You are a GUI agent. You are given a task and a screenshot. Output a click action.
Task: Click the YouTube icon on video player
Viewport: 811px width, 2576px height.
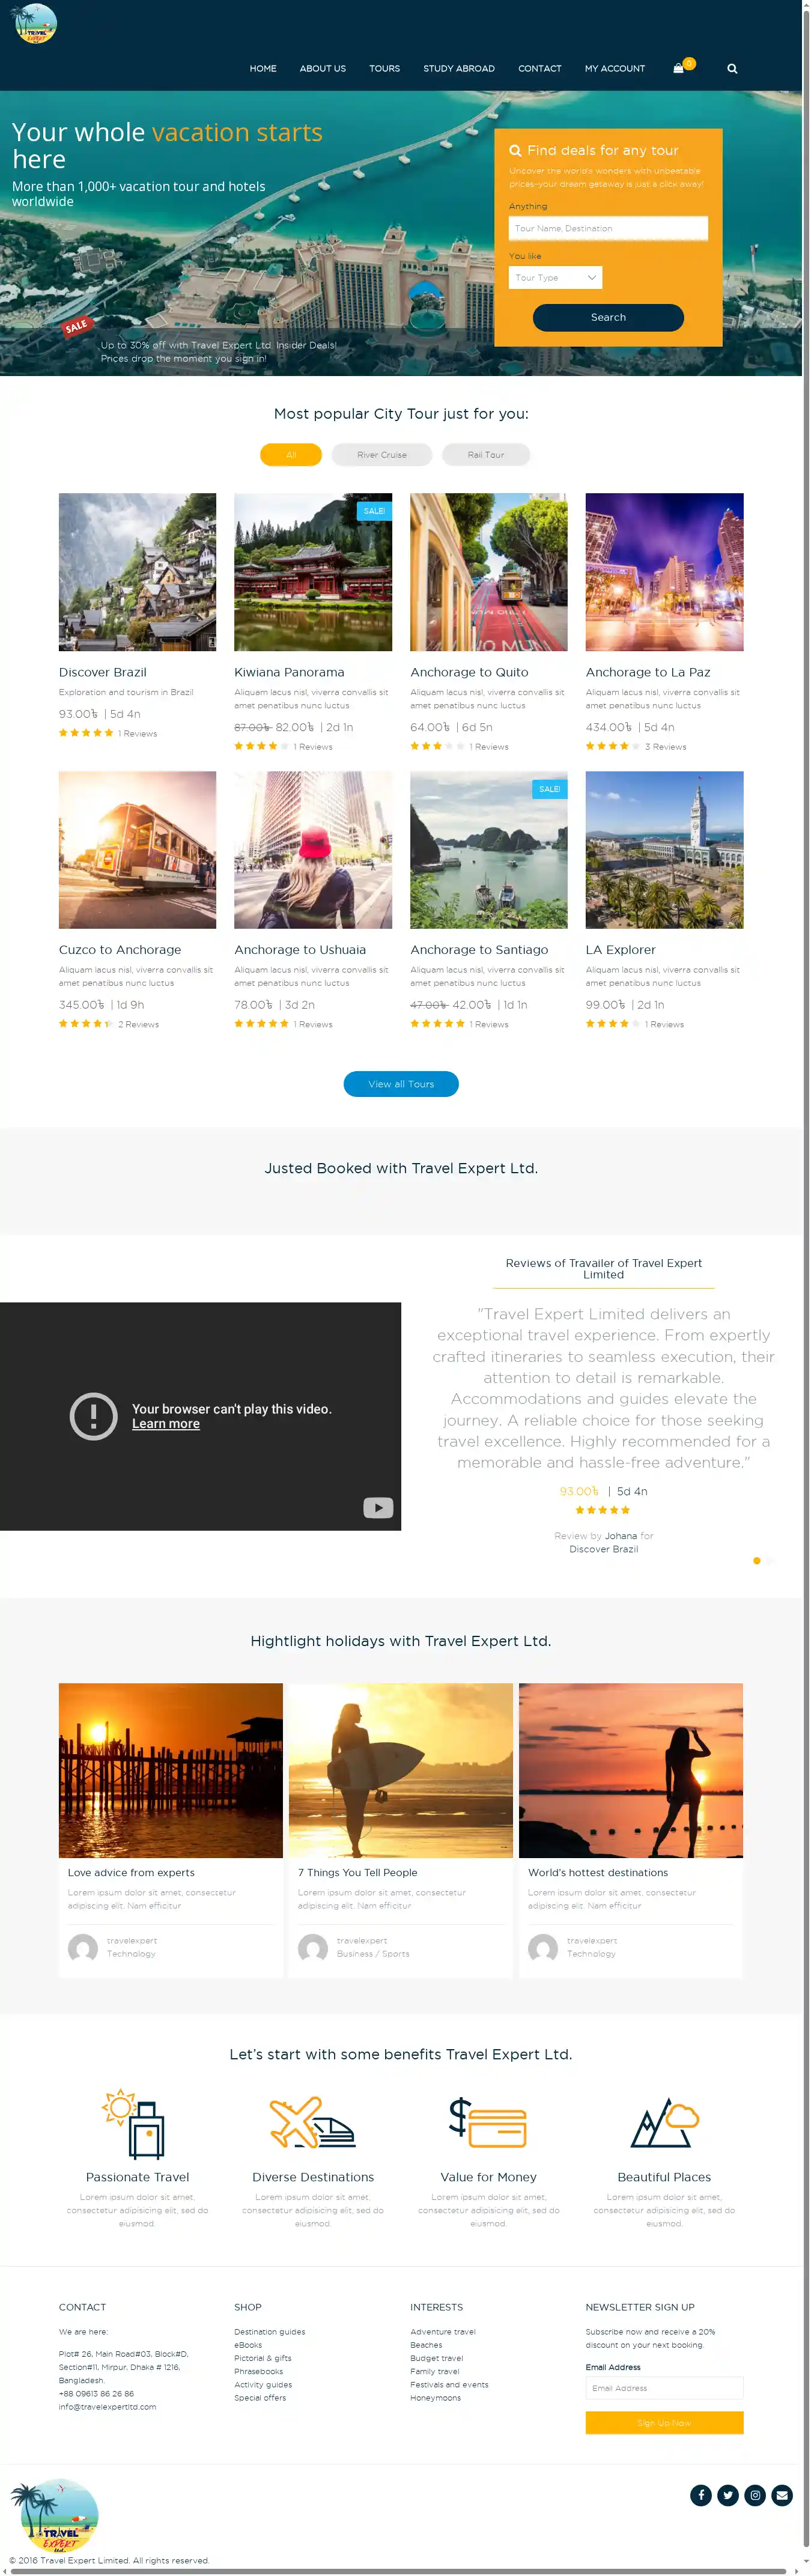point(378,1507)
